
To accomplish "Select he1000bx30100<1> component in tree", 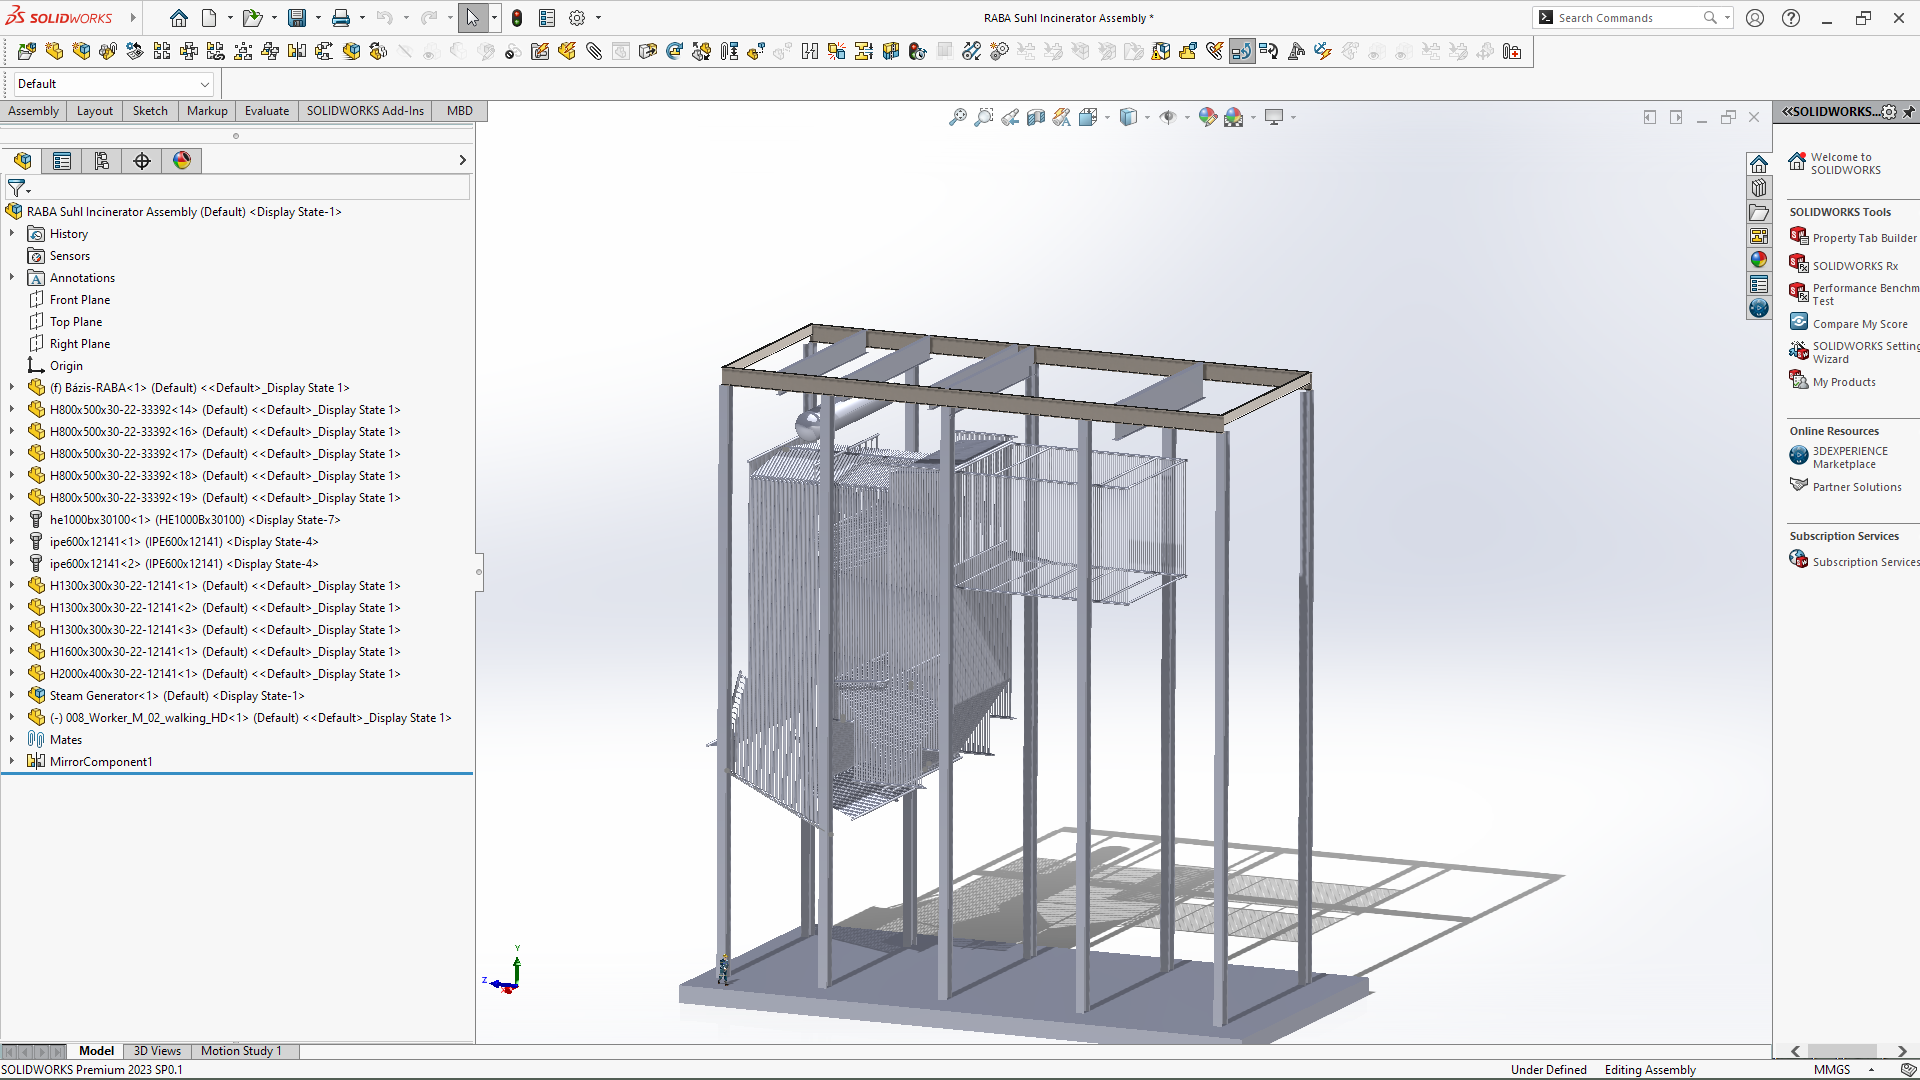I will click(195, 519).
